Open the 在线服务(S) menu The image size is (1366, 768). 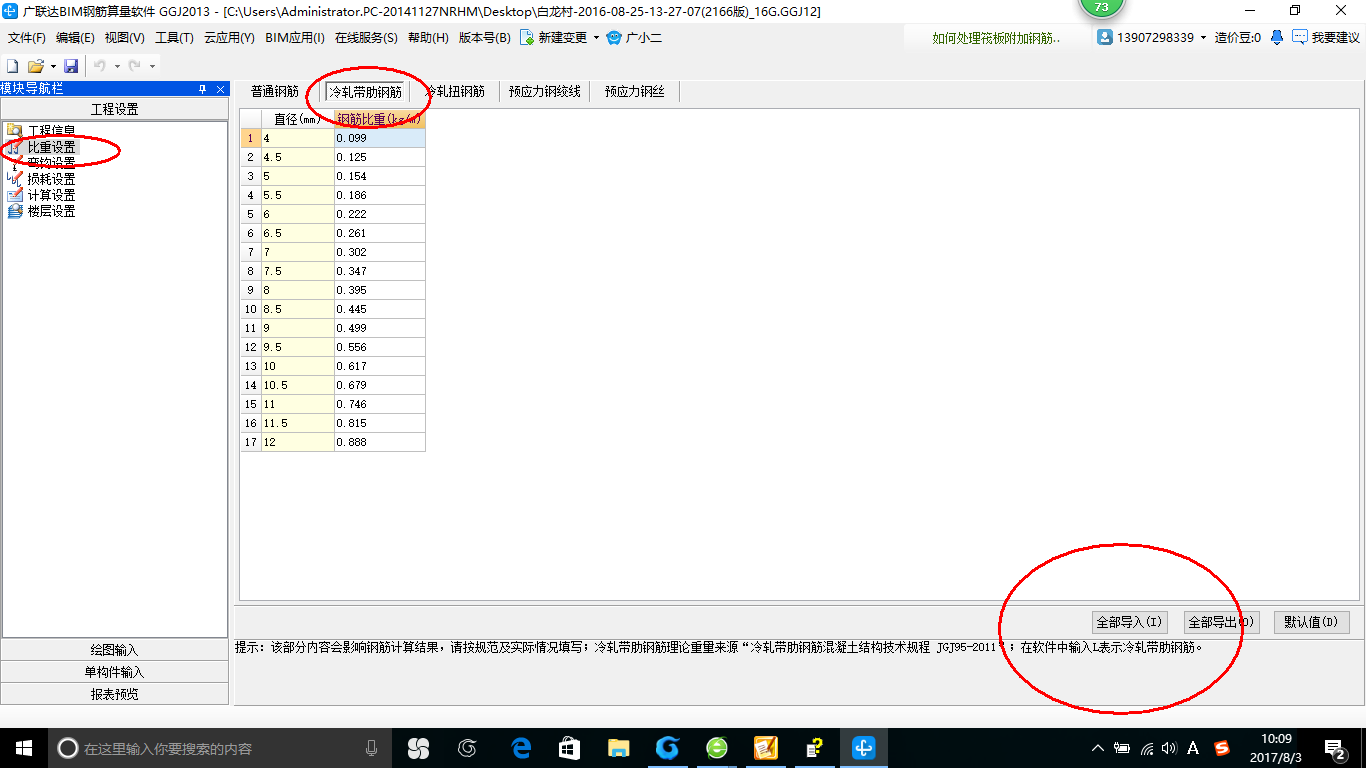click(366, 38)
